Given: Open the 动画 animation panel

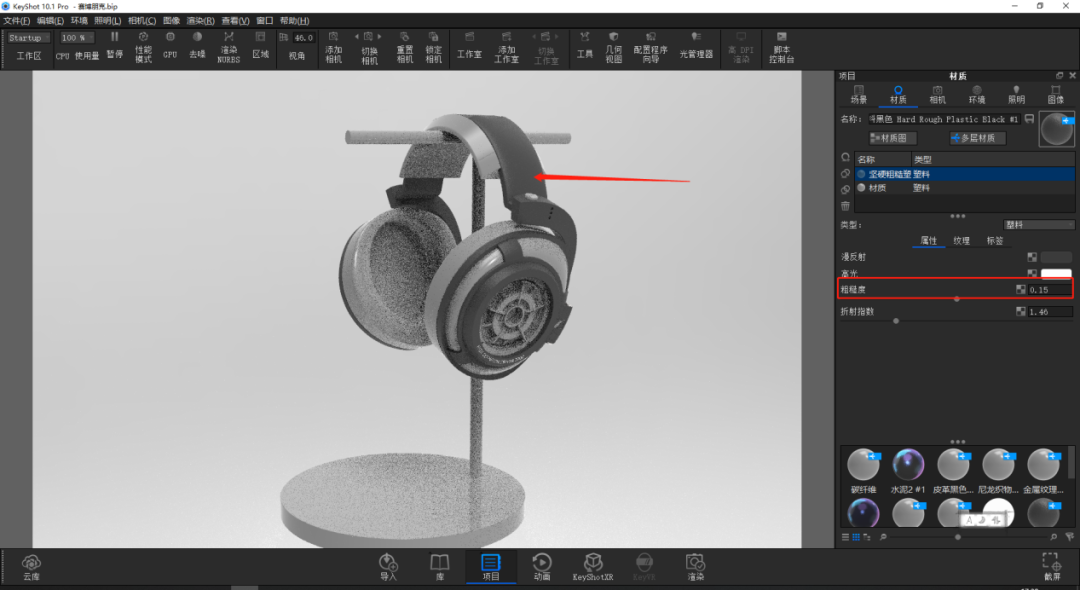Looking at the screenshot, I should [x=542, y=567].
